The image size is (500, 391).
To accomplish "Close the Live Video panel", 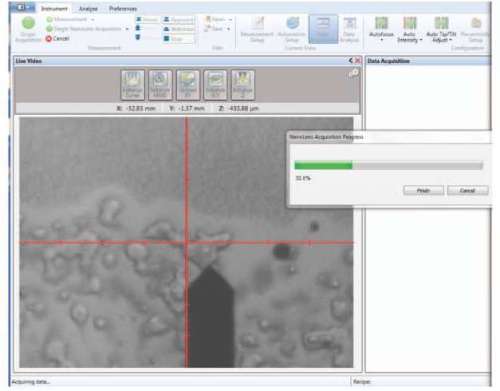I will pos(358,61).
